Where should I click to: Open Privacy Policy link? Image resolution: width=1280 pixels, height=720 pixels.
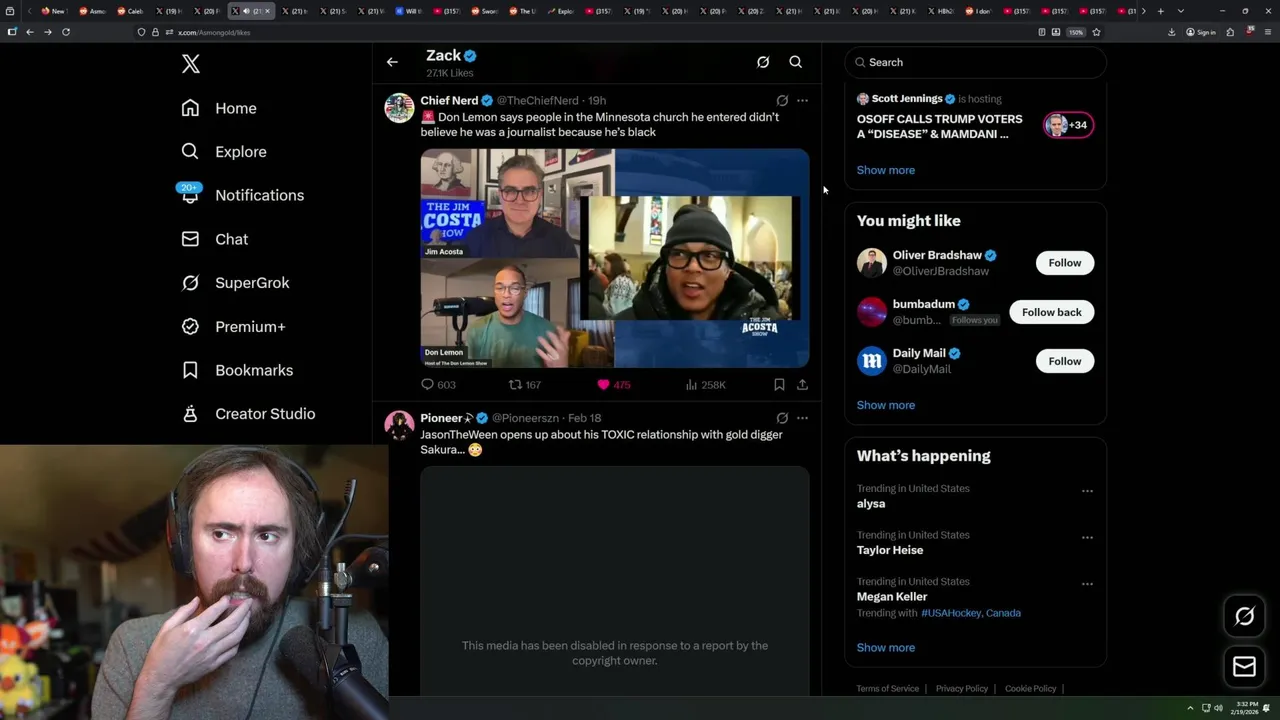[961, 688]
